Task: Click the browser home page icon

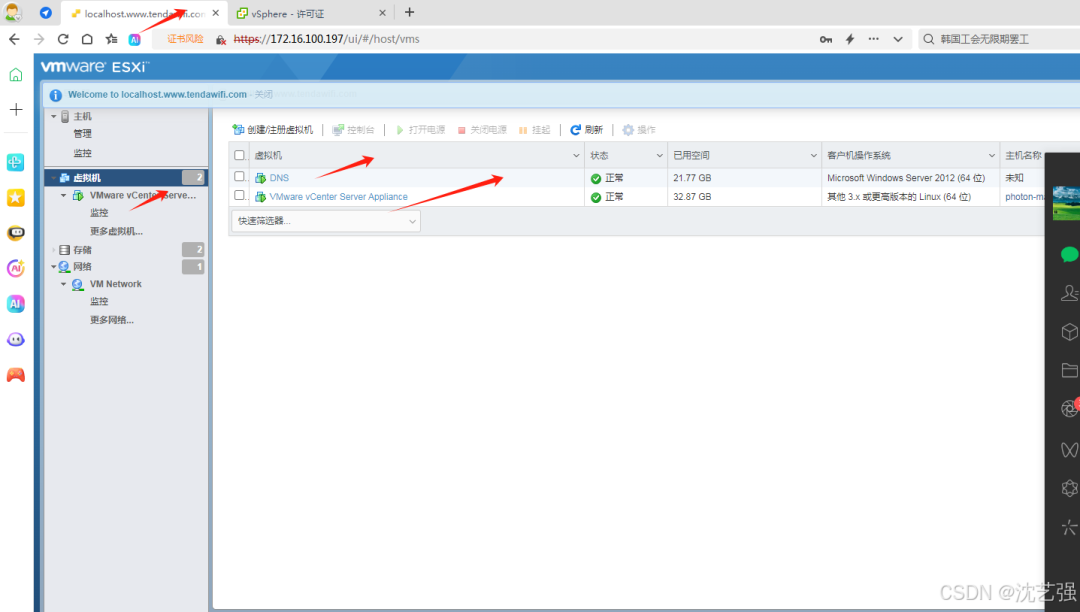Action: (87, 39)
